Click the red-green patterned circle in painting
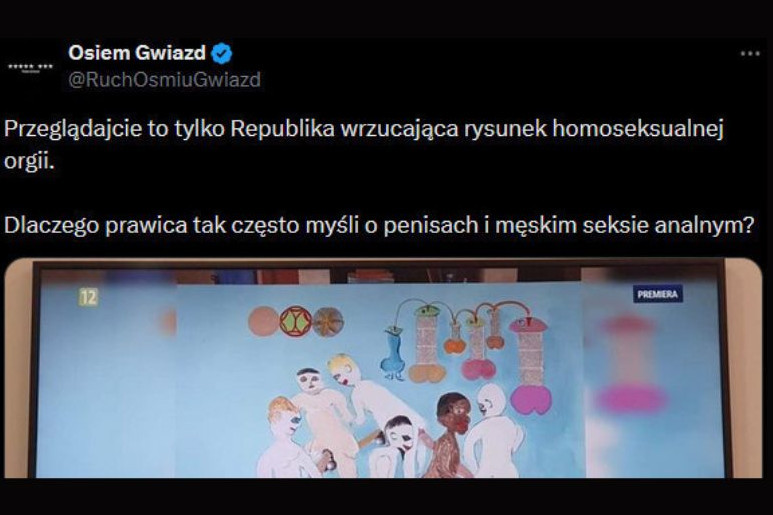This screenshot has width=773, height=515. (x=296, y=321)
